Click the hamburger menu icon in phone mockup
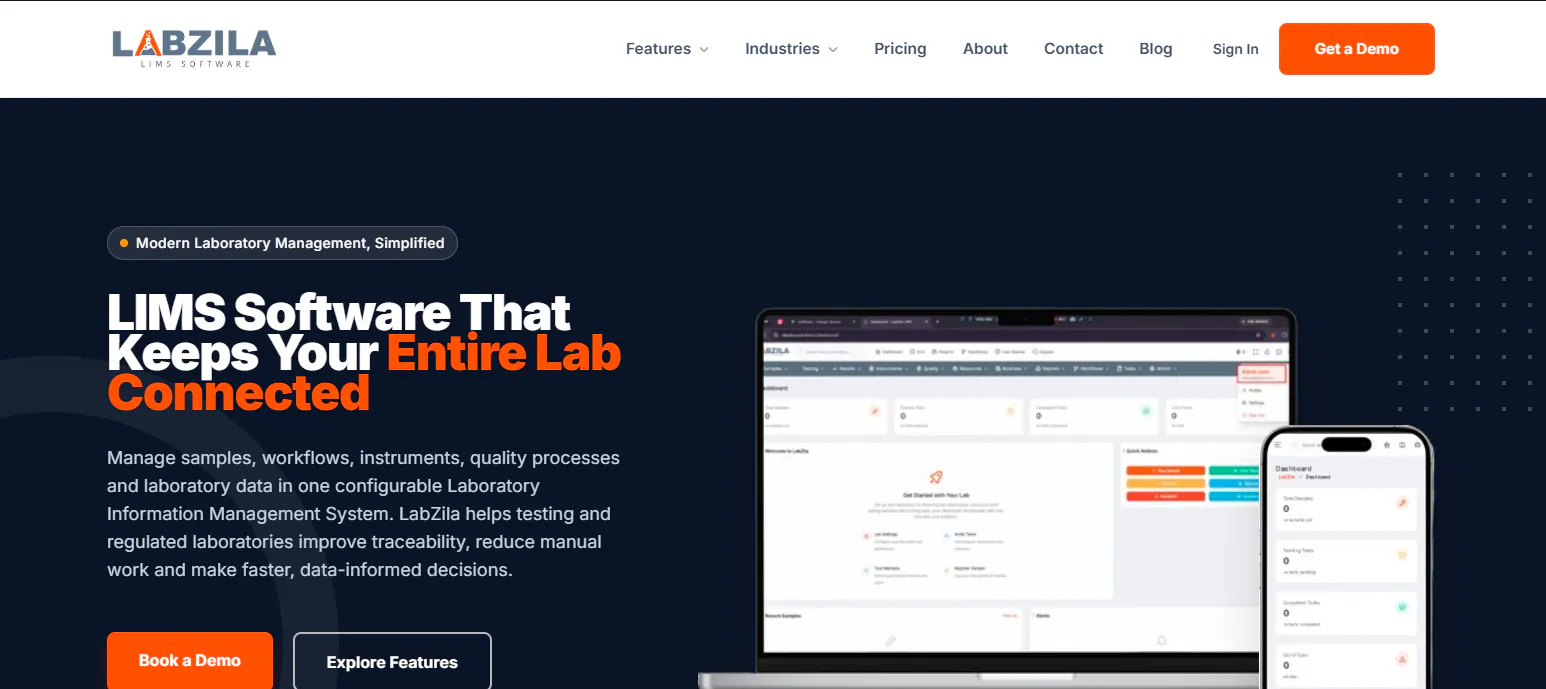1546x689 pixels. (1278, 444)
